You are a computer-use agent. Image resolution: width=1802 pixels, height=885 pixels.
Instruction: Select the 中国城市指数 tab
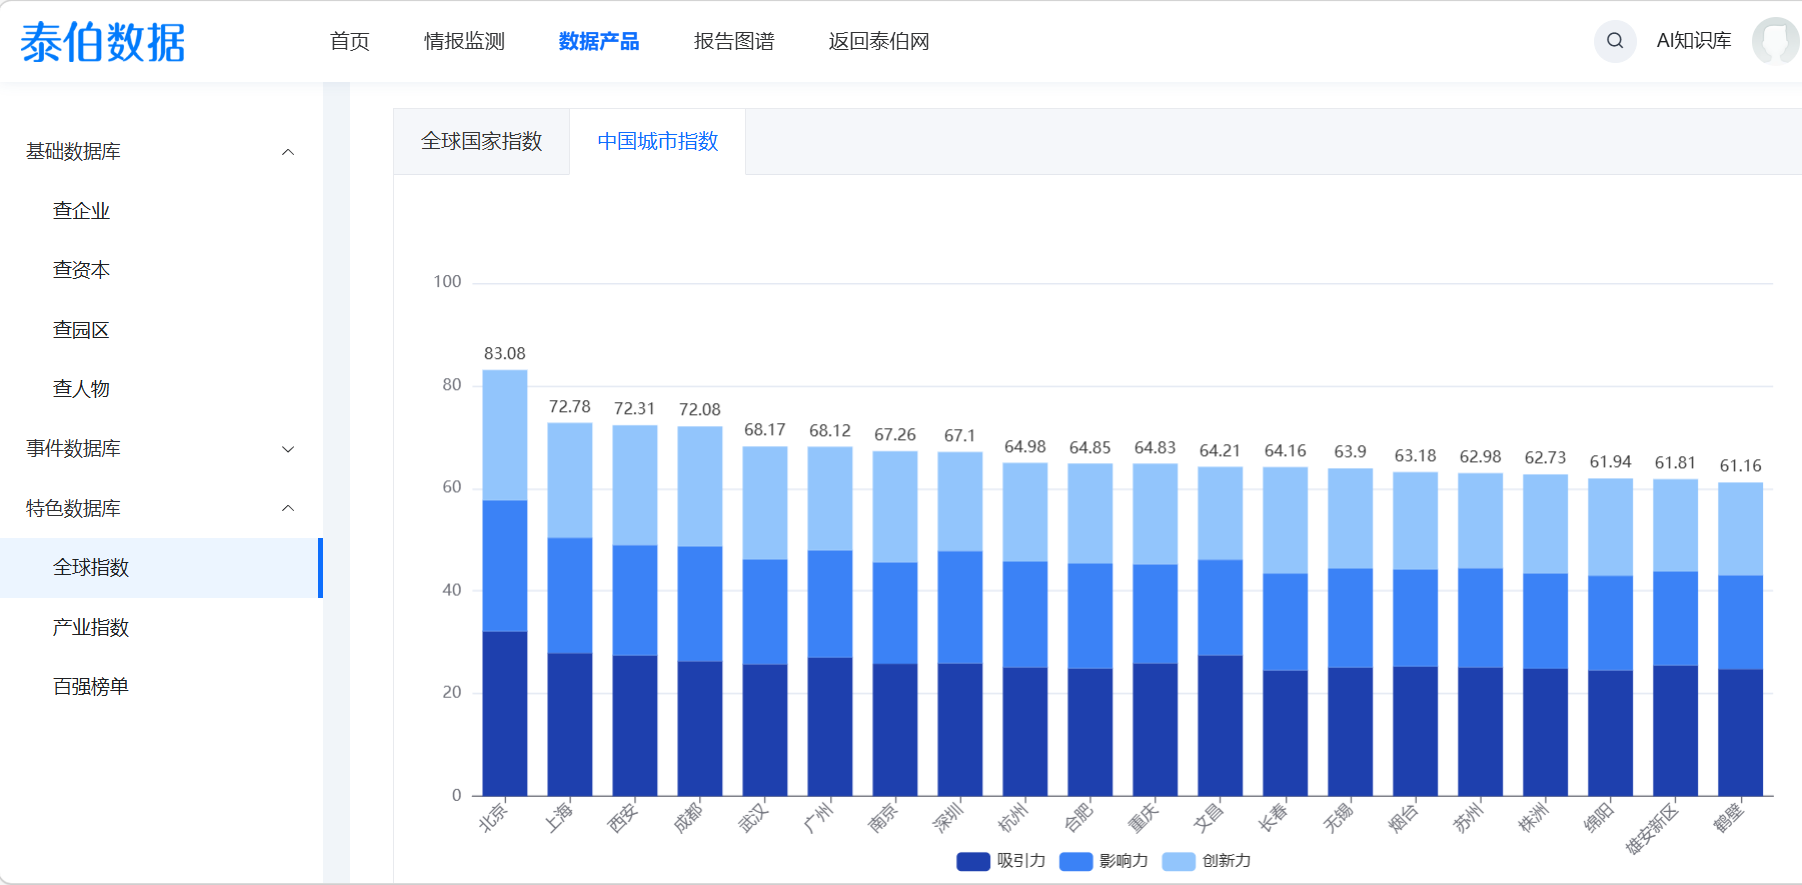[657, 142]
